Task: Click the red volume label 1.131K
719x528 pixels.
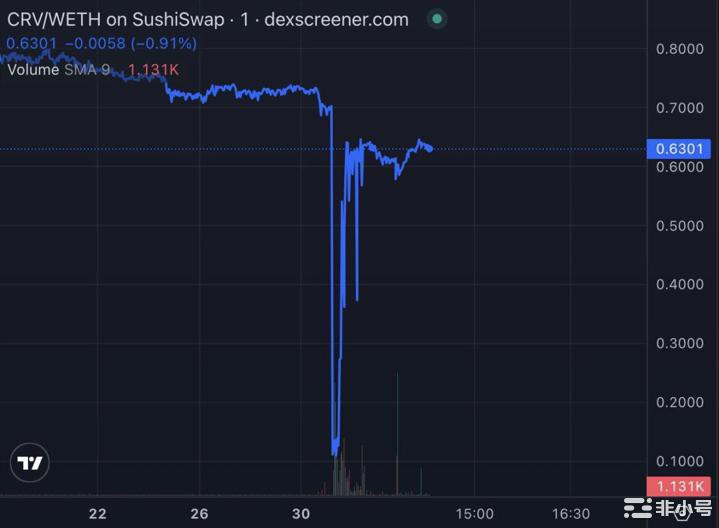Action: [x=679, y=486]
